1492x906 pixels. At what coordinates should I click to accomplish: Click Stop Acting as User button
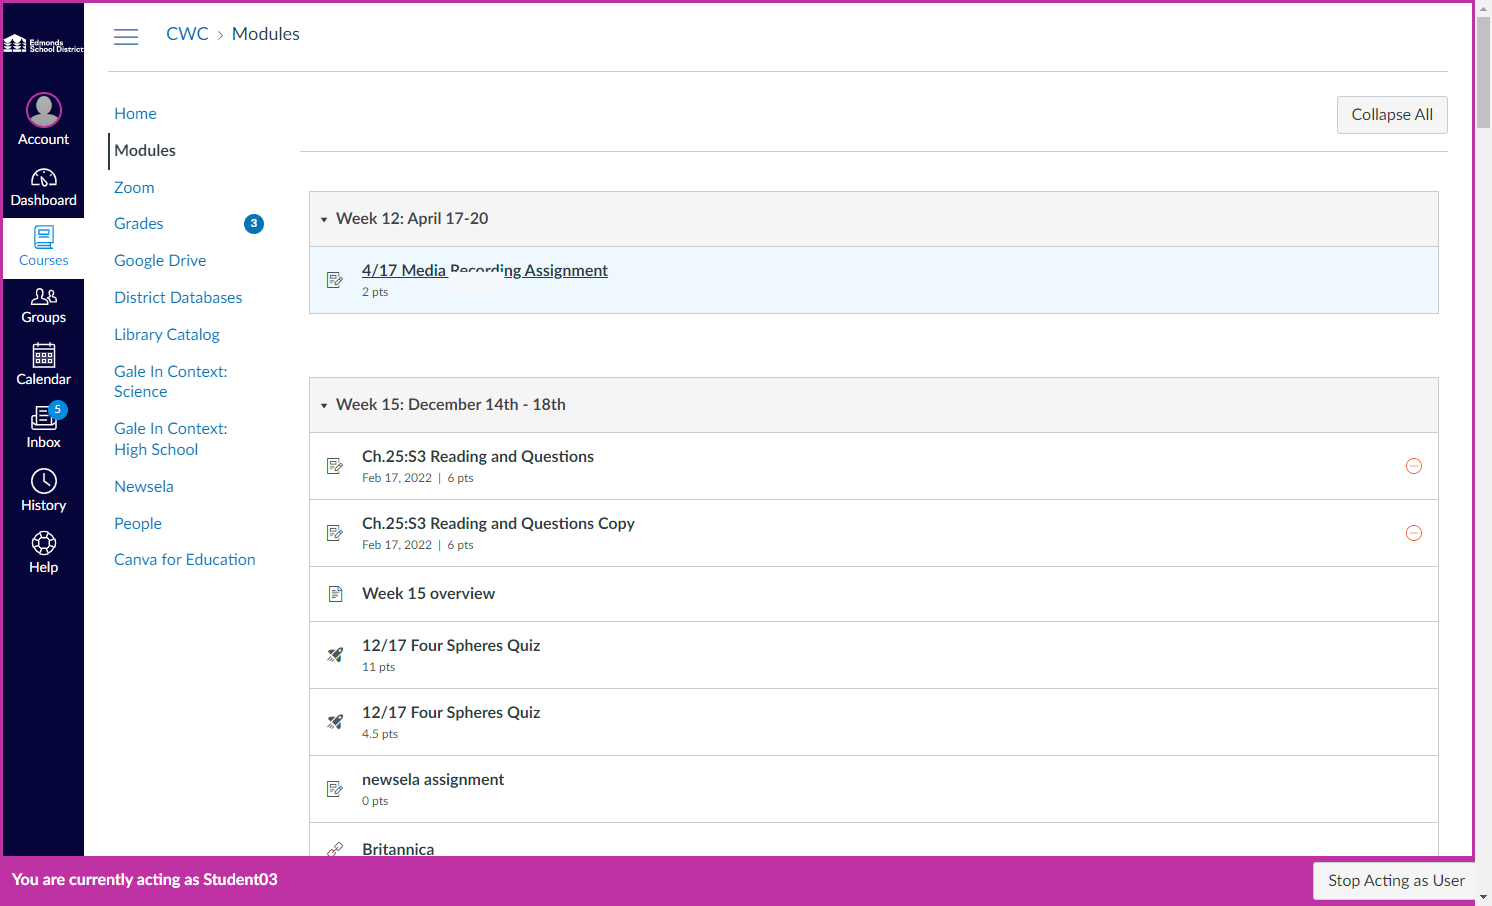(1396, 881)
